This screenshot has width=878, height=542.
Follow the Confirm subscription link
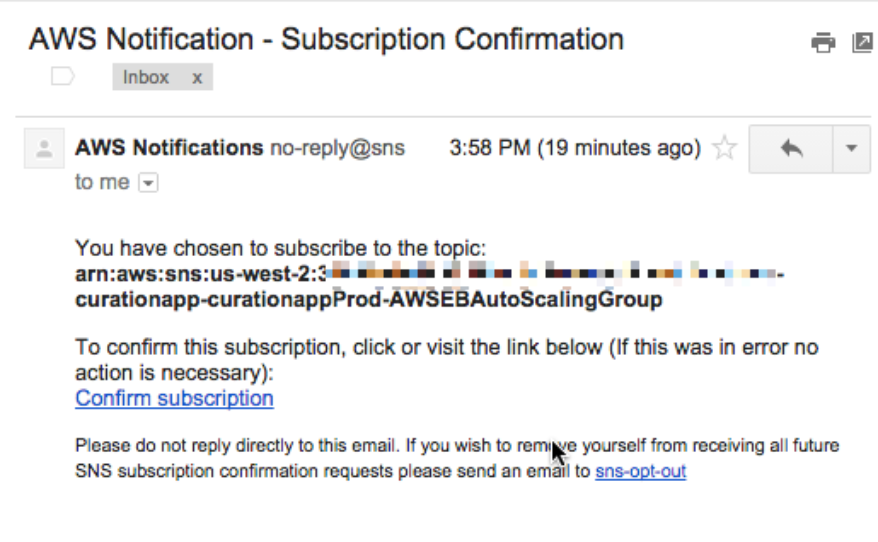coord(174,398)
